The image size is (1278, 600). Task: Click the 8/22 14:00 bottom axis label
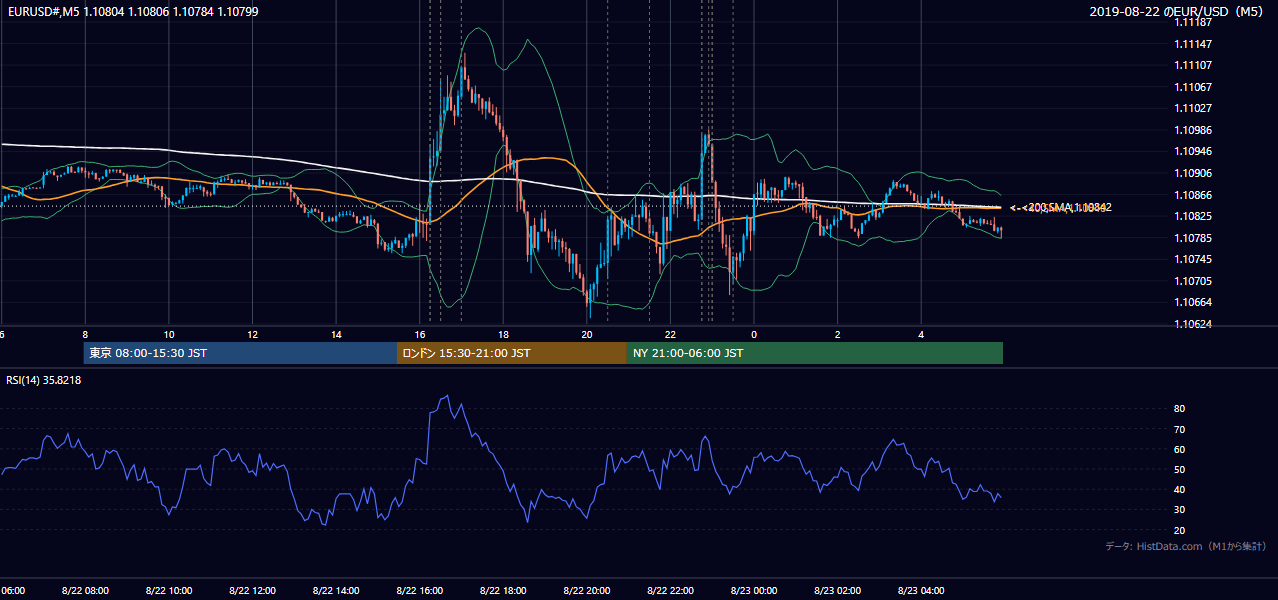click(336, 590)
